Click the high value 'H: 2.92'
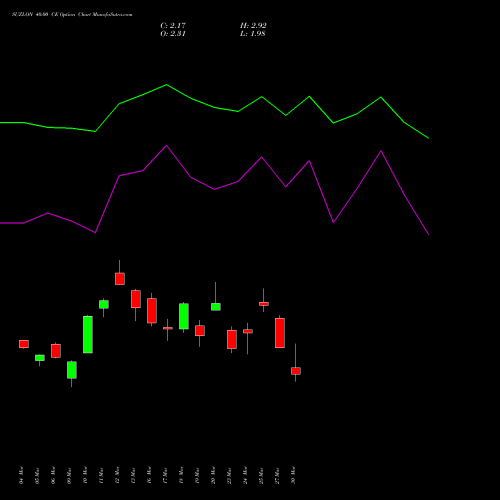The height and width of the screenshot is (500, 500). click(x=253, y=26)
